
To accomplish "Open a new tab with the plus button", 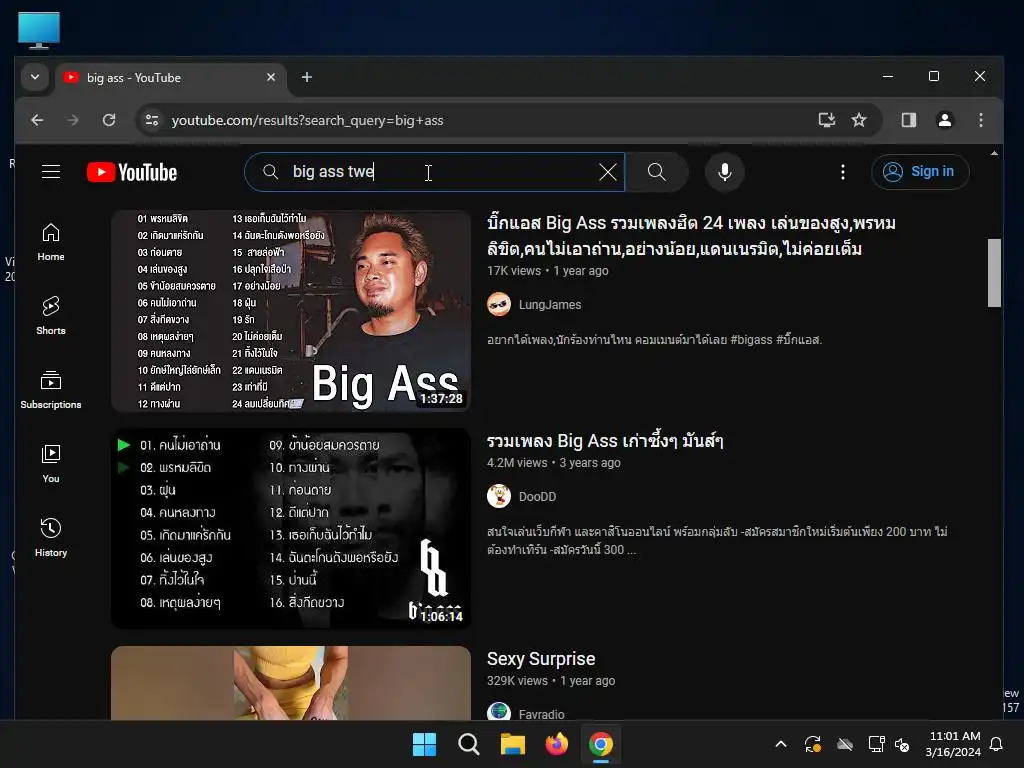I will [306, 77].
